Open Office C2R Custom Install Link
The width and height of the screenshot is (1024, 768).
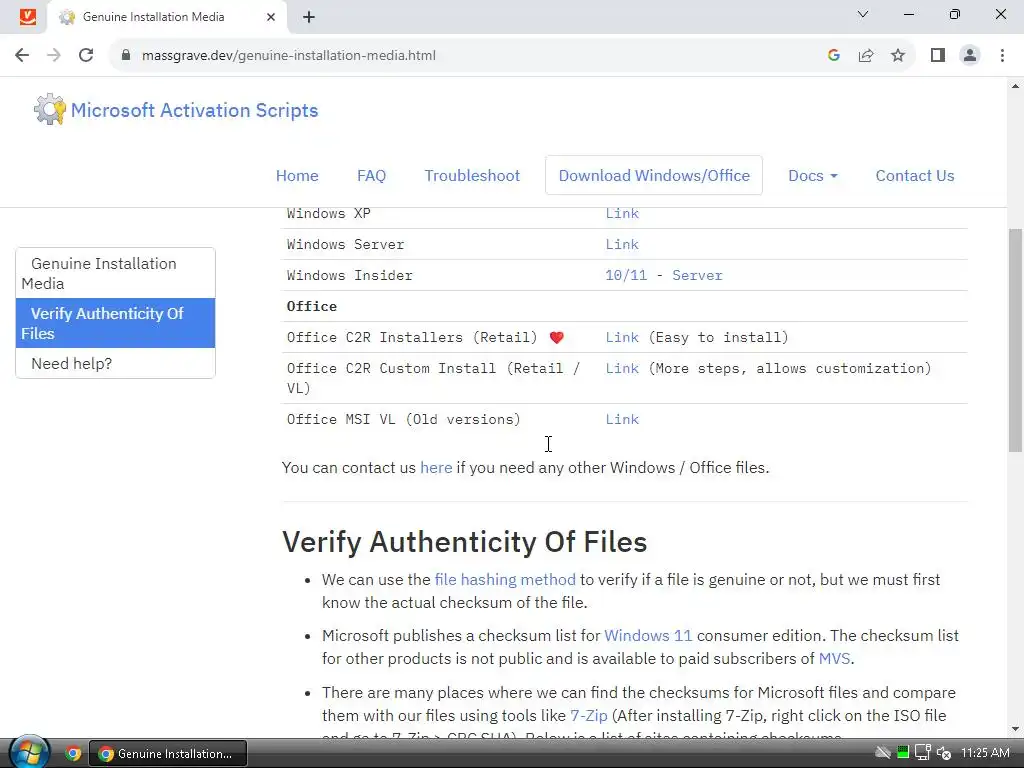[x=622, y=368]
